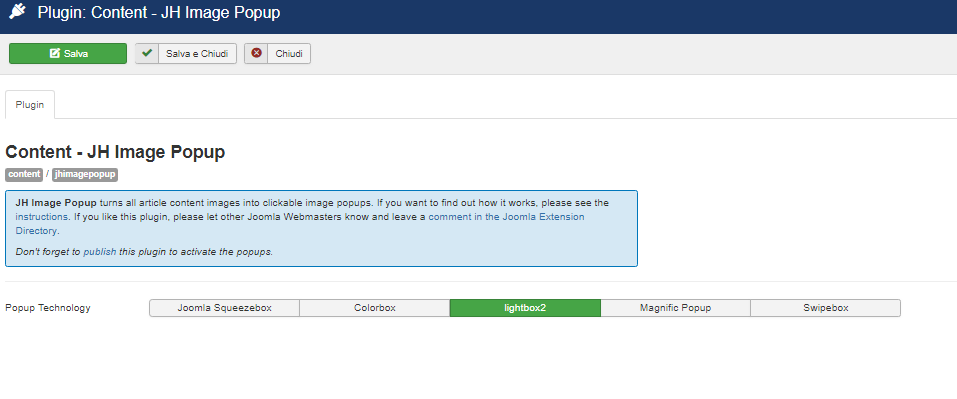Click the Popup Technology label
This screenshot has width=957, height=399.
tap(48, 307)
